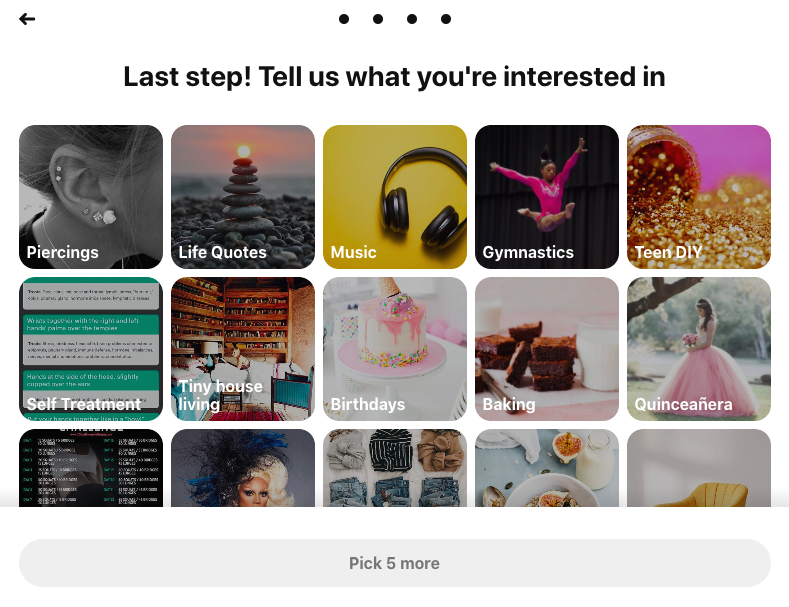Pick the Quinceañera interest tile
Viewport: 789px width, 607px height.
pos(699,349)
